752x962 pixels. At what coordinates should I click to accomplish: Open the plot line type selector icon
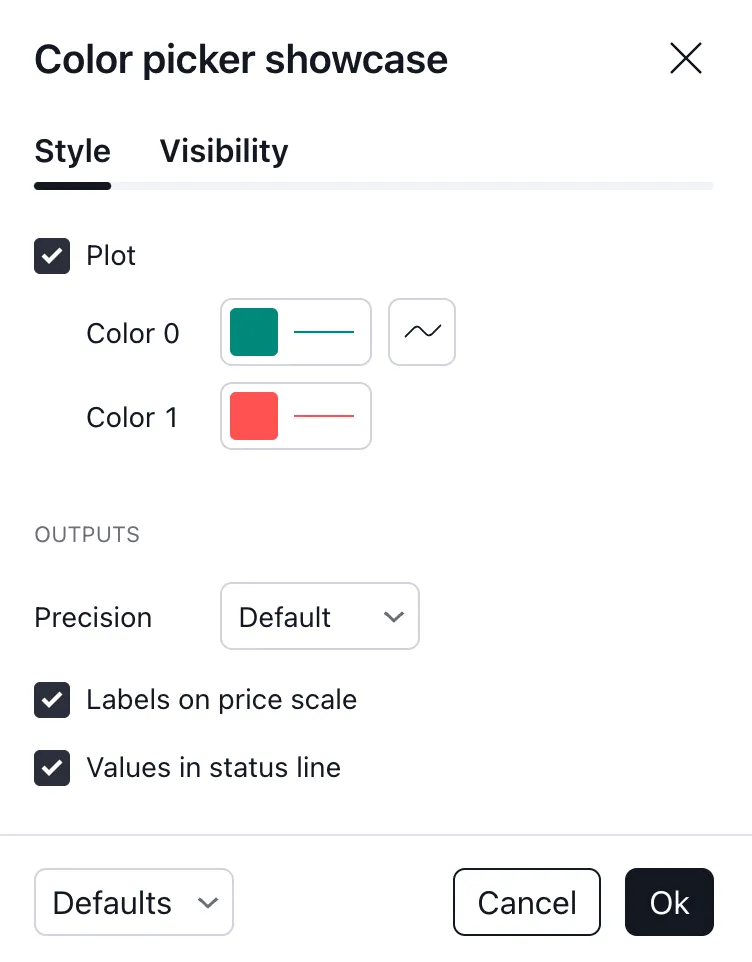click(x=422, y=332)
